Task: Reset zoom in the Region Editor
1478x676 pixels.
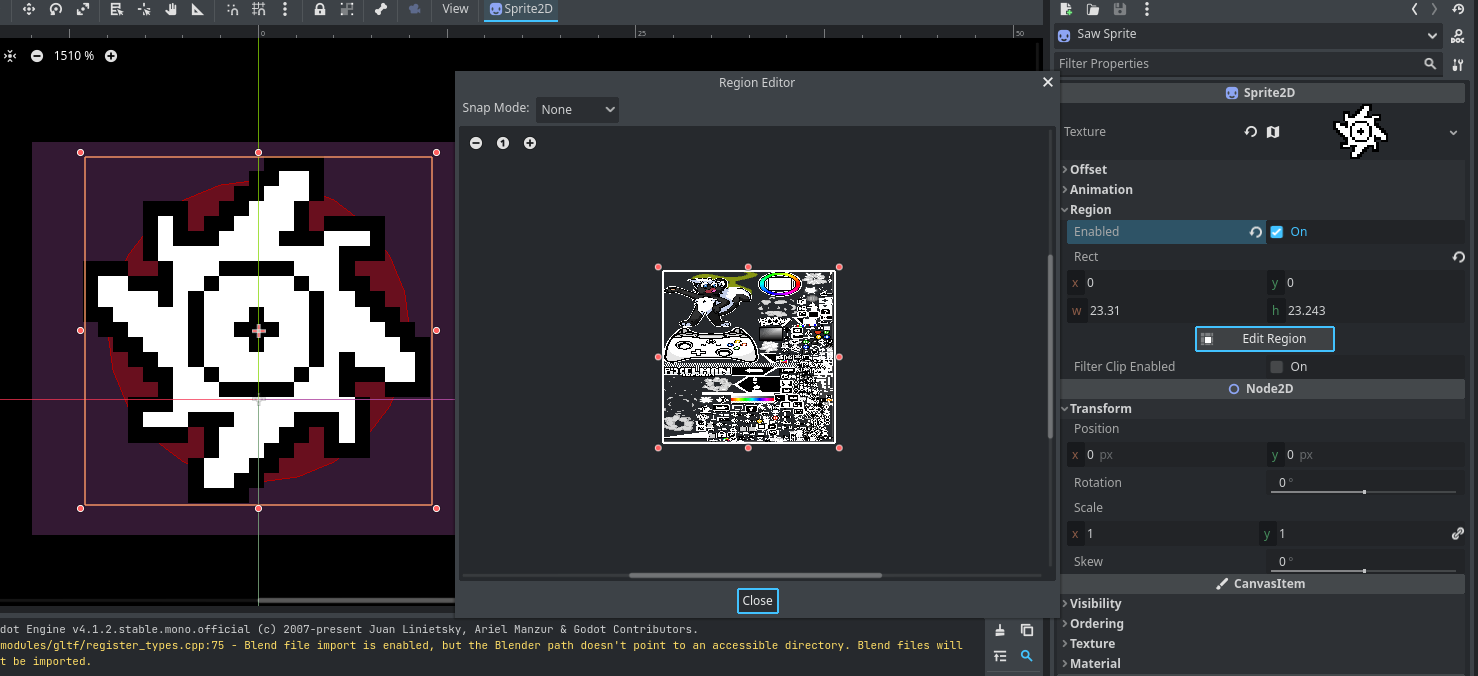Action: pos(503,143)
